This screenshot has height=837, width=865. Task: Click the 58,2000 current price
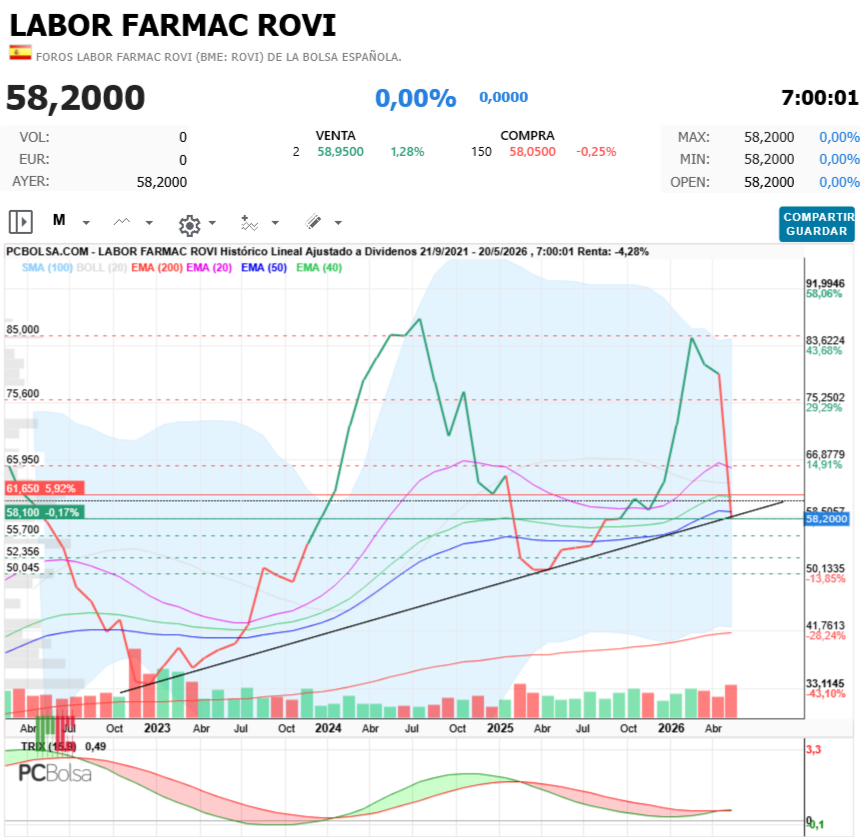[76, 98]
